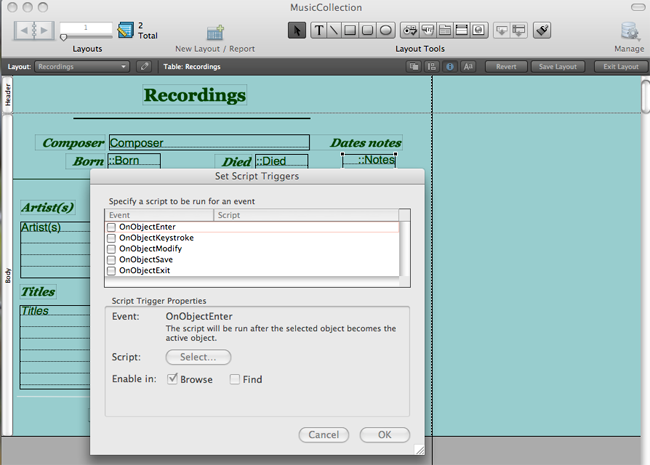Enable the OnObjectExit trigger checkbox
The width and height of the screenshot is (650, 465).
[x=111, y=271]
